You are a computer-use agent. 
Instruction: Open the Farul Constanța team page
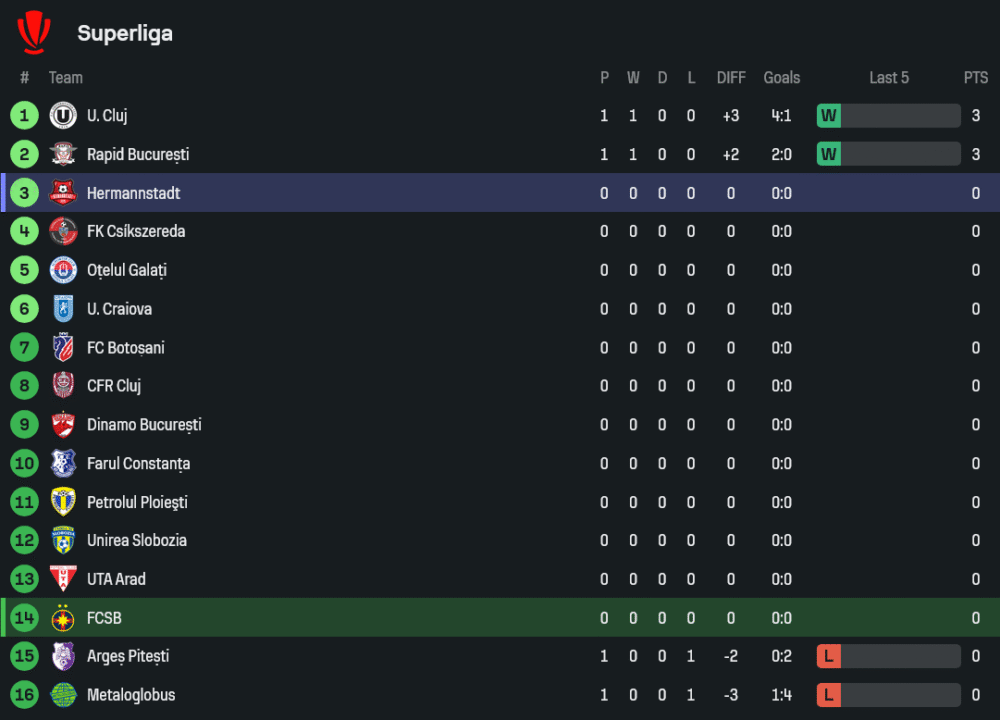138,464
